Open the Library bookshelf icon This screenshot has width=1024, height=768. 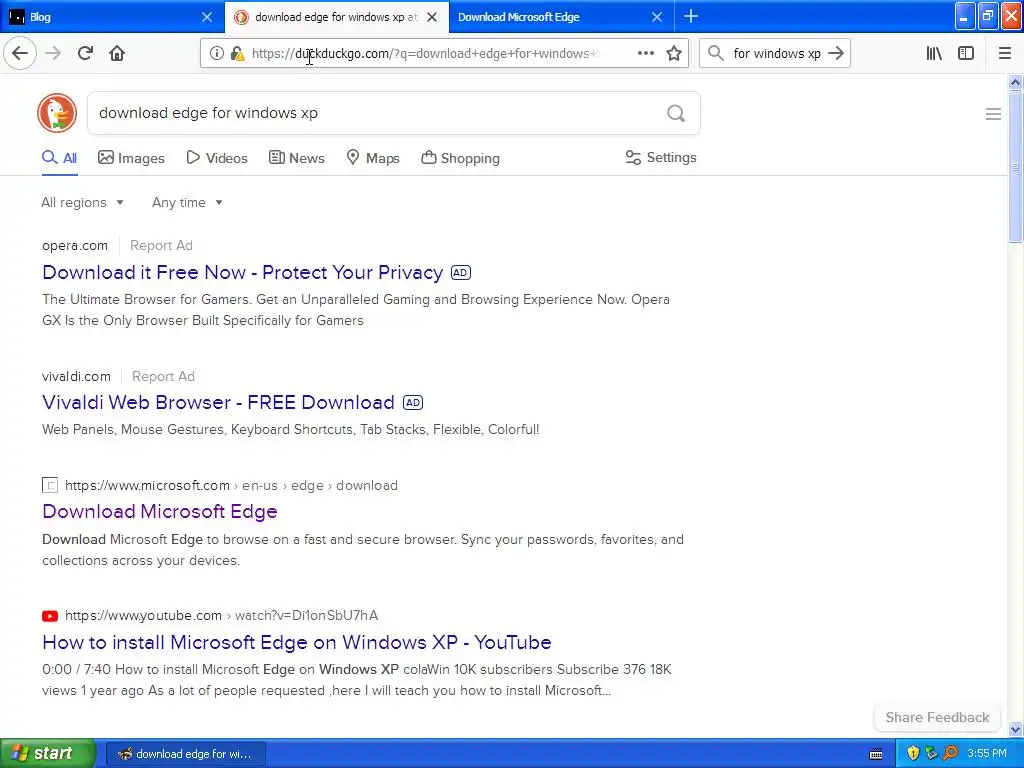934,54
